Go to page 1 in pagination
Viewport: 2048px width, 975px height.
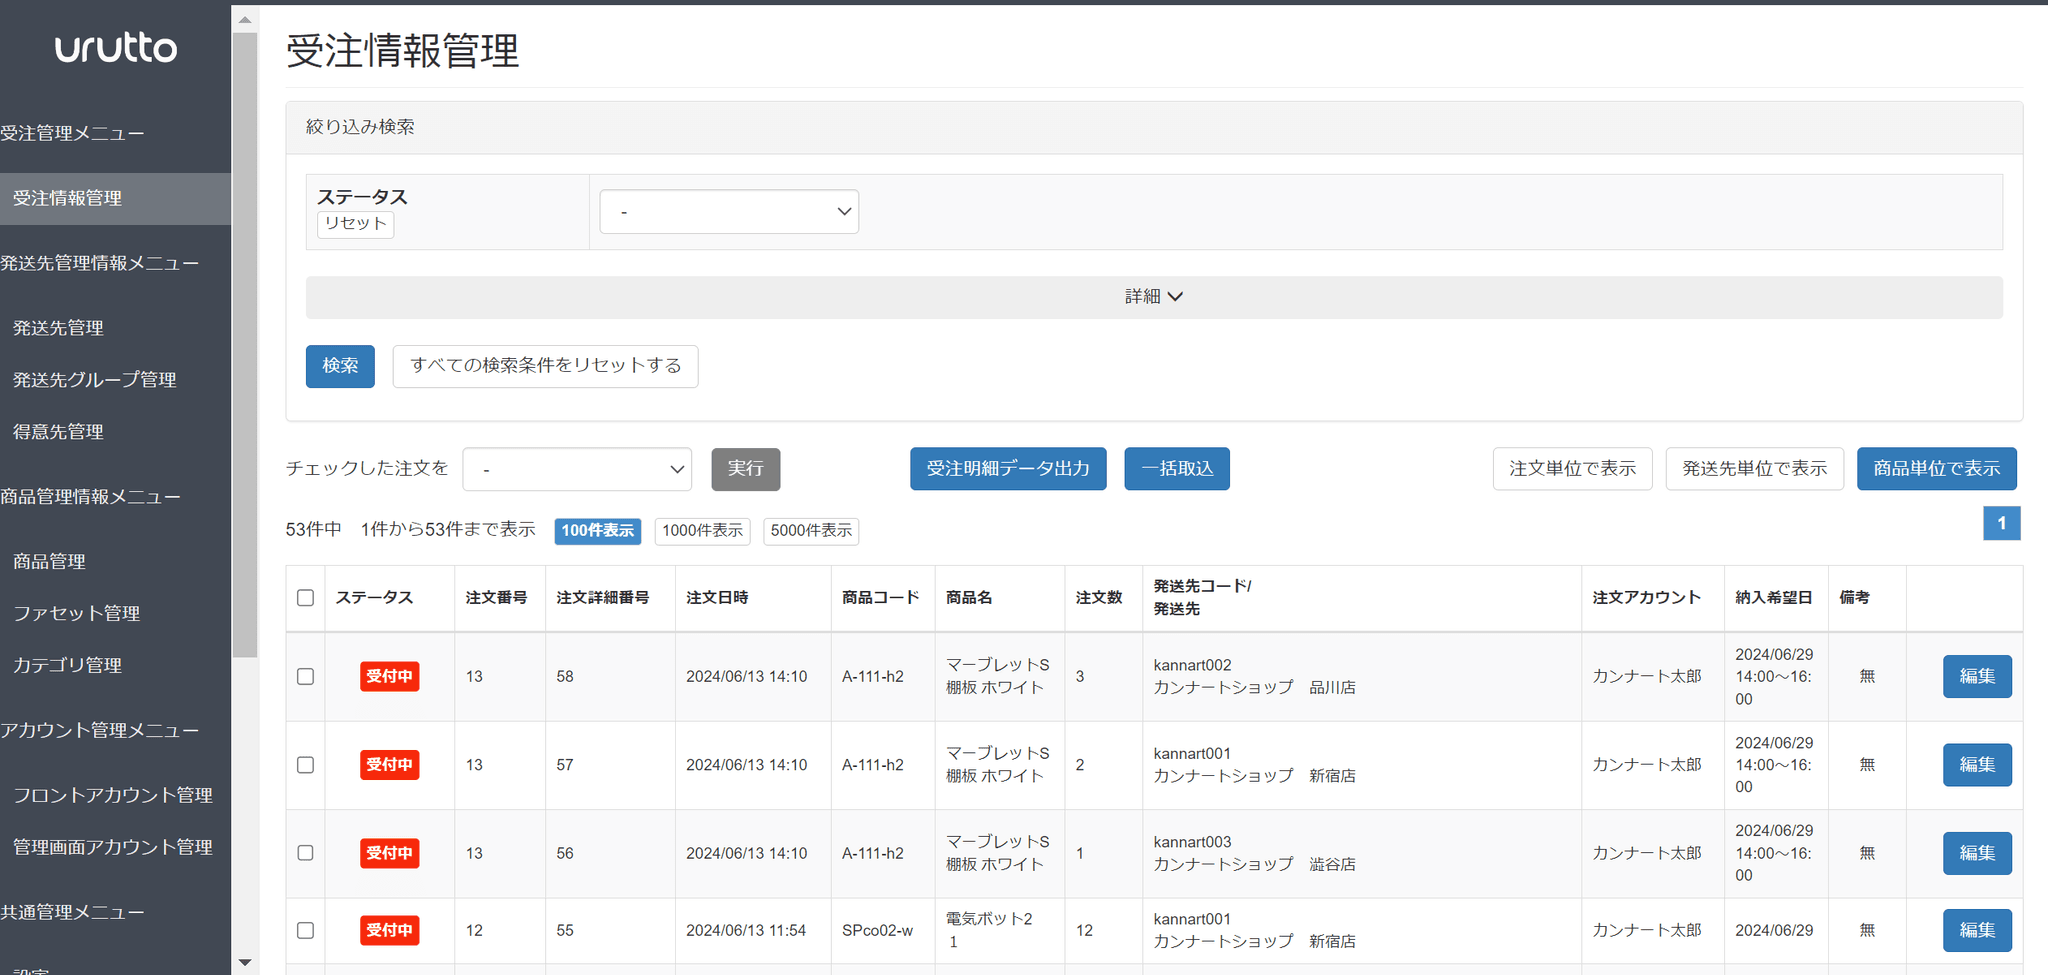pos(2001,523)
